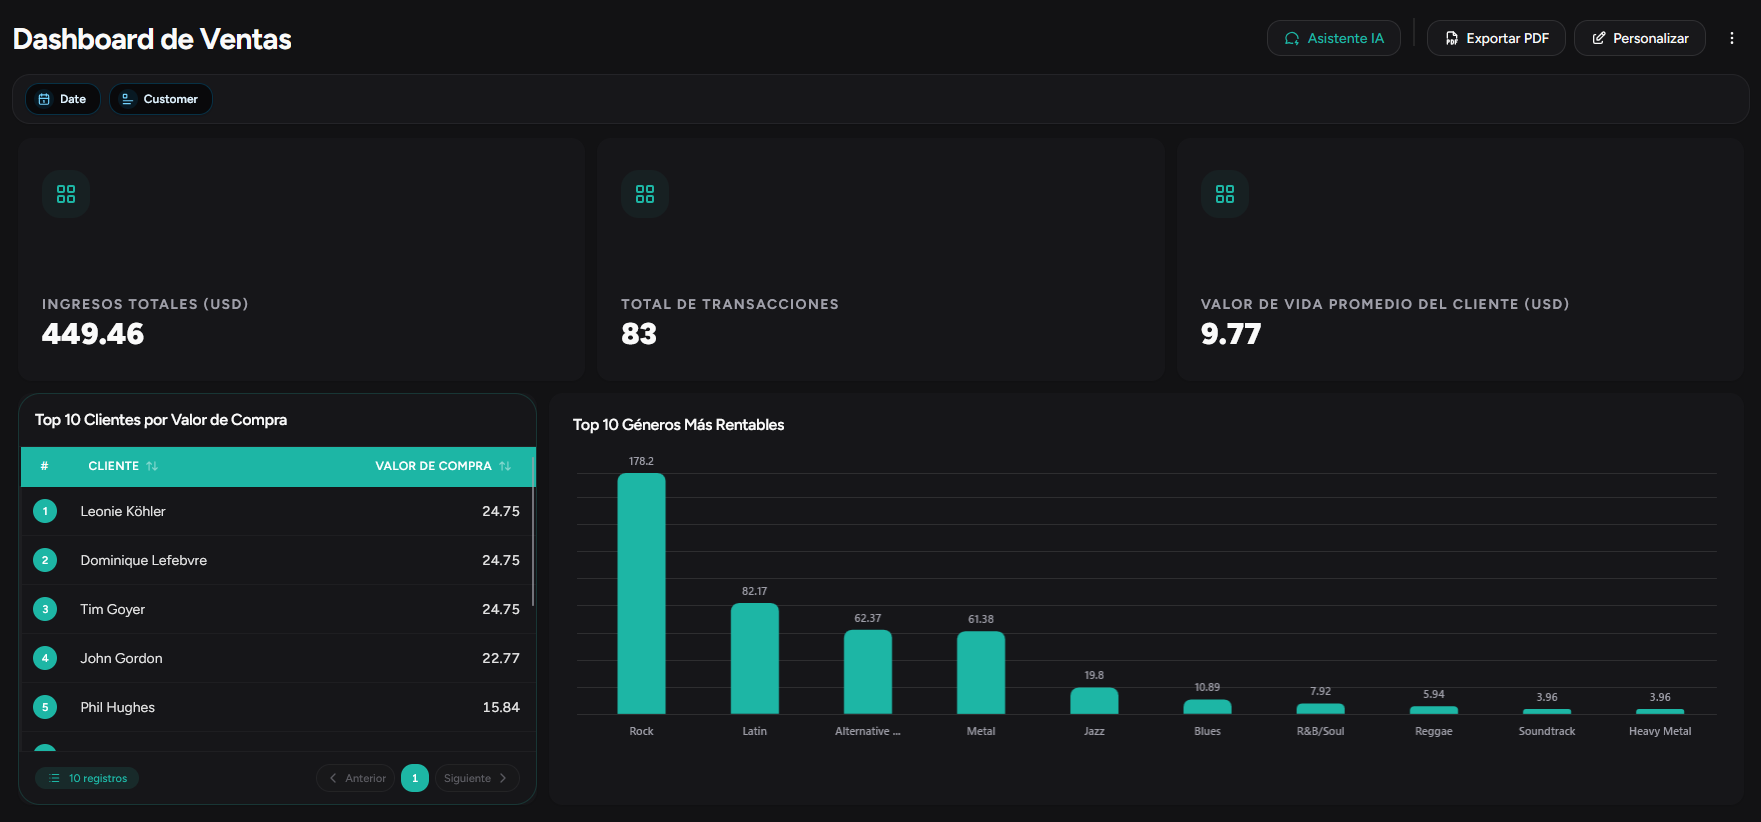Open the Date filter

pyautogui.click(x=62, y=99)
